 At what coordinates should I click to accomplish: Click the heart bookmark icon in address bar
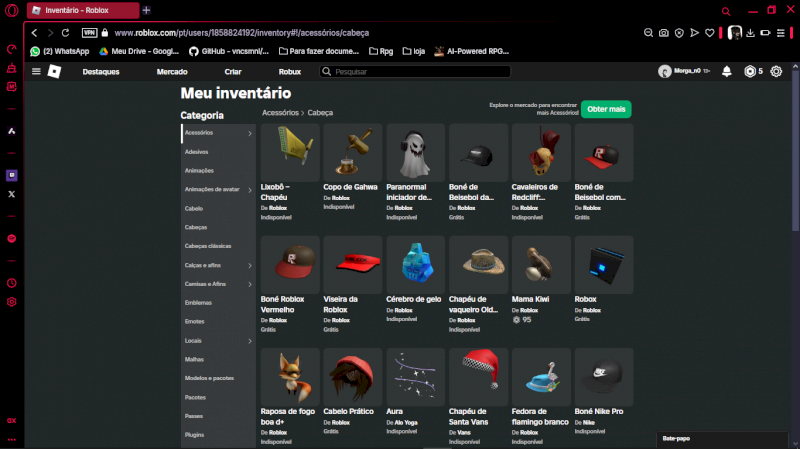[x=710, y=33]
